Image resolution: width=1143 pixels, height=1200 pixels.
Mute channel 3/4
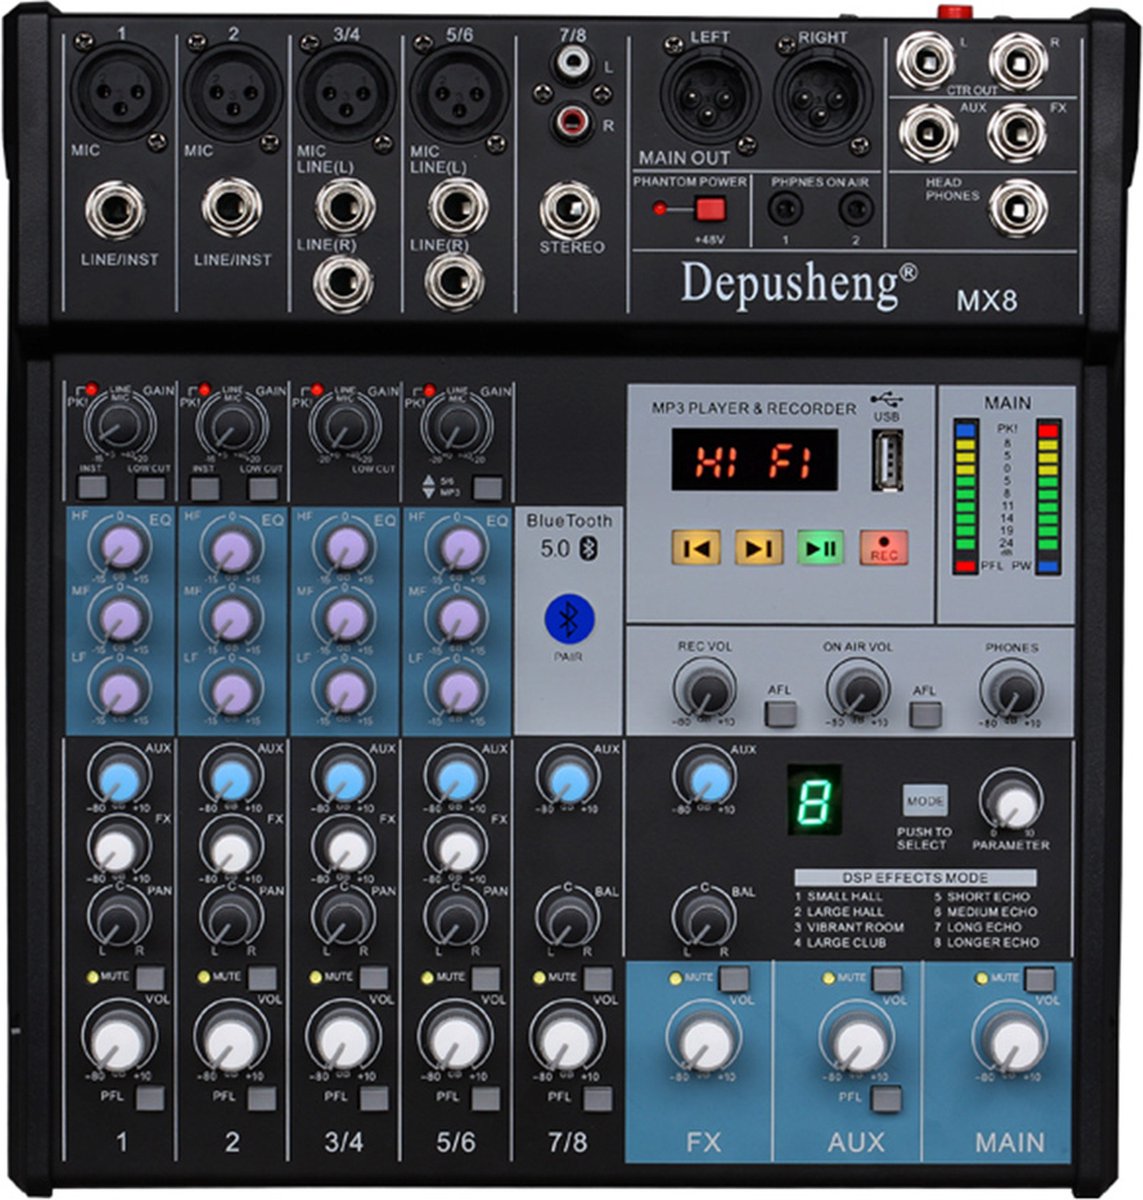[x=374, y=977]
